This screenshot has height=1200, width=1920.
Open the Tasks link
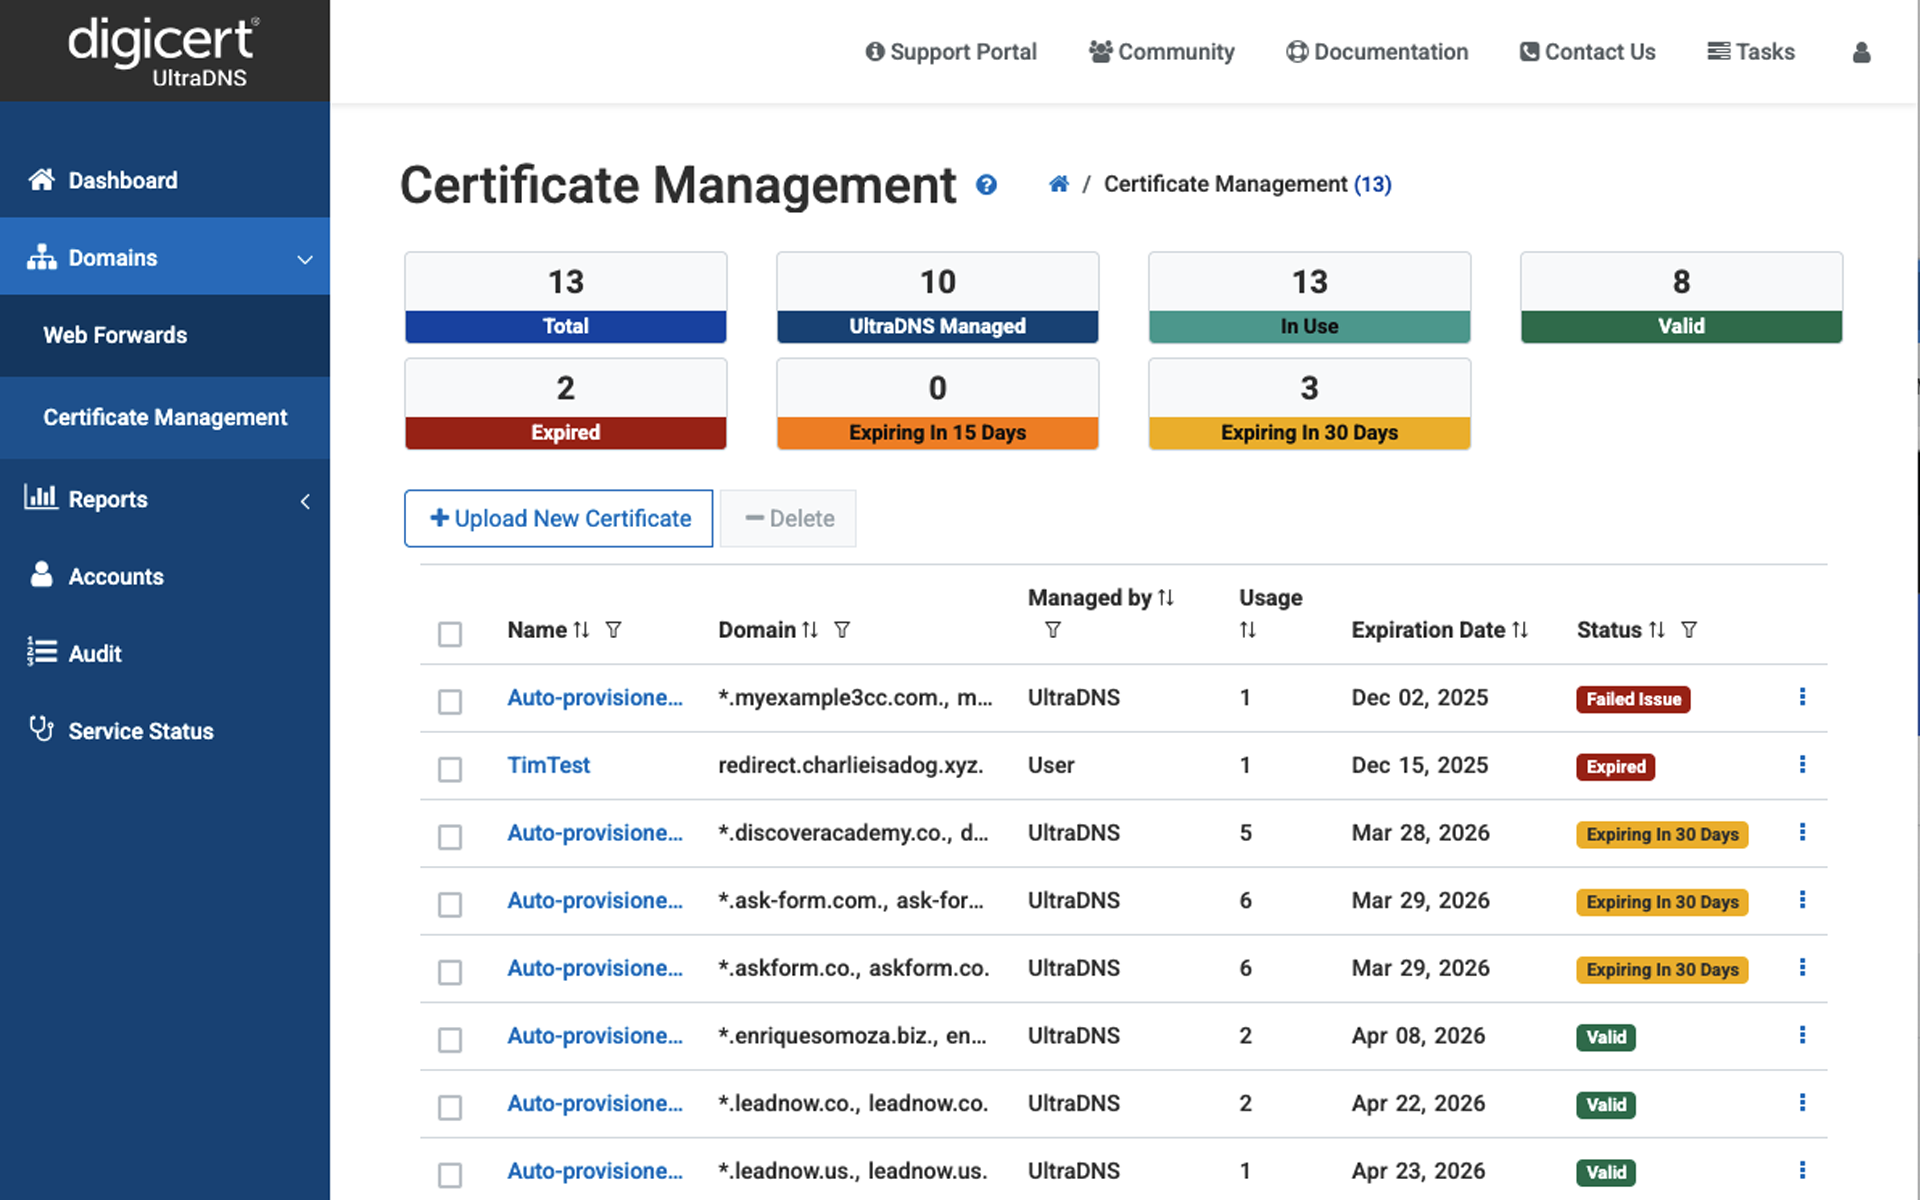point(1751,52)
